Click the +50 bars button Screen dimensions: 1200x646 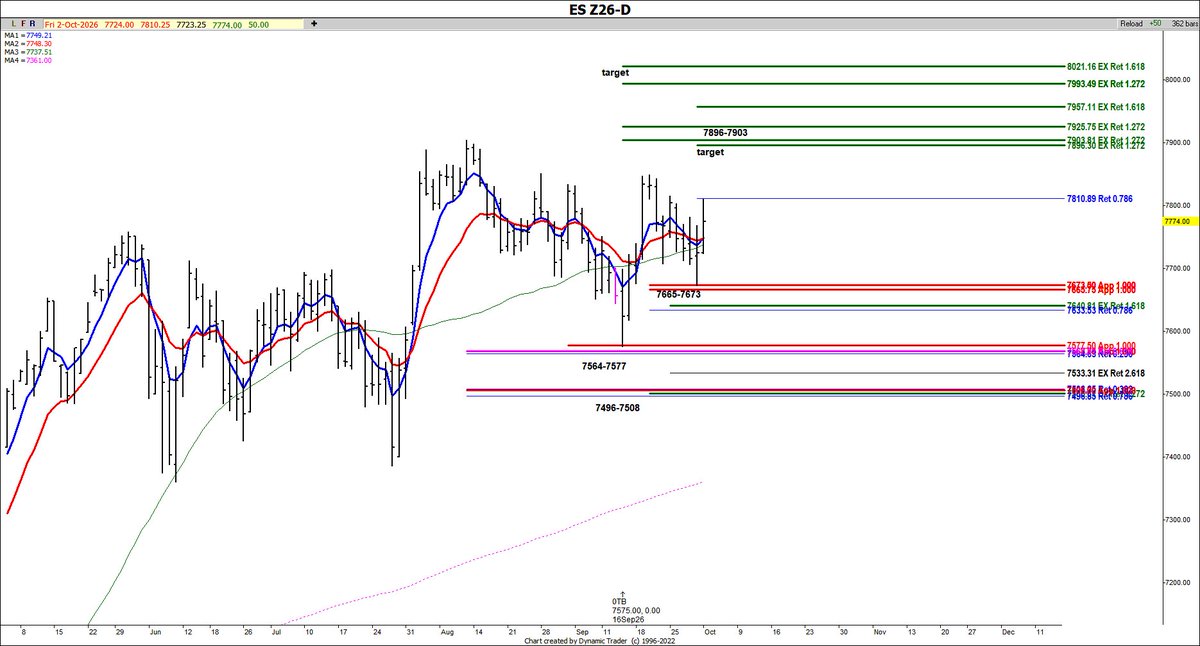(1155, 22)
